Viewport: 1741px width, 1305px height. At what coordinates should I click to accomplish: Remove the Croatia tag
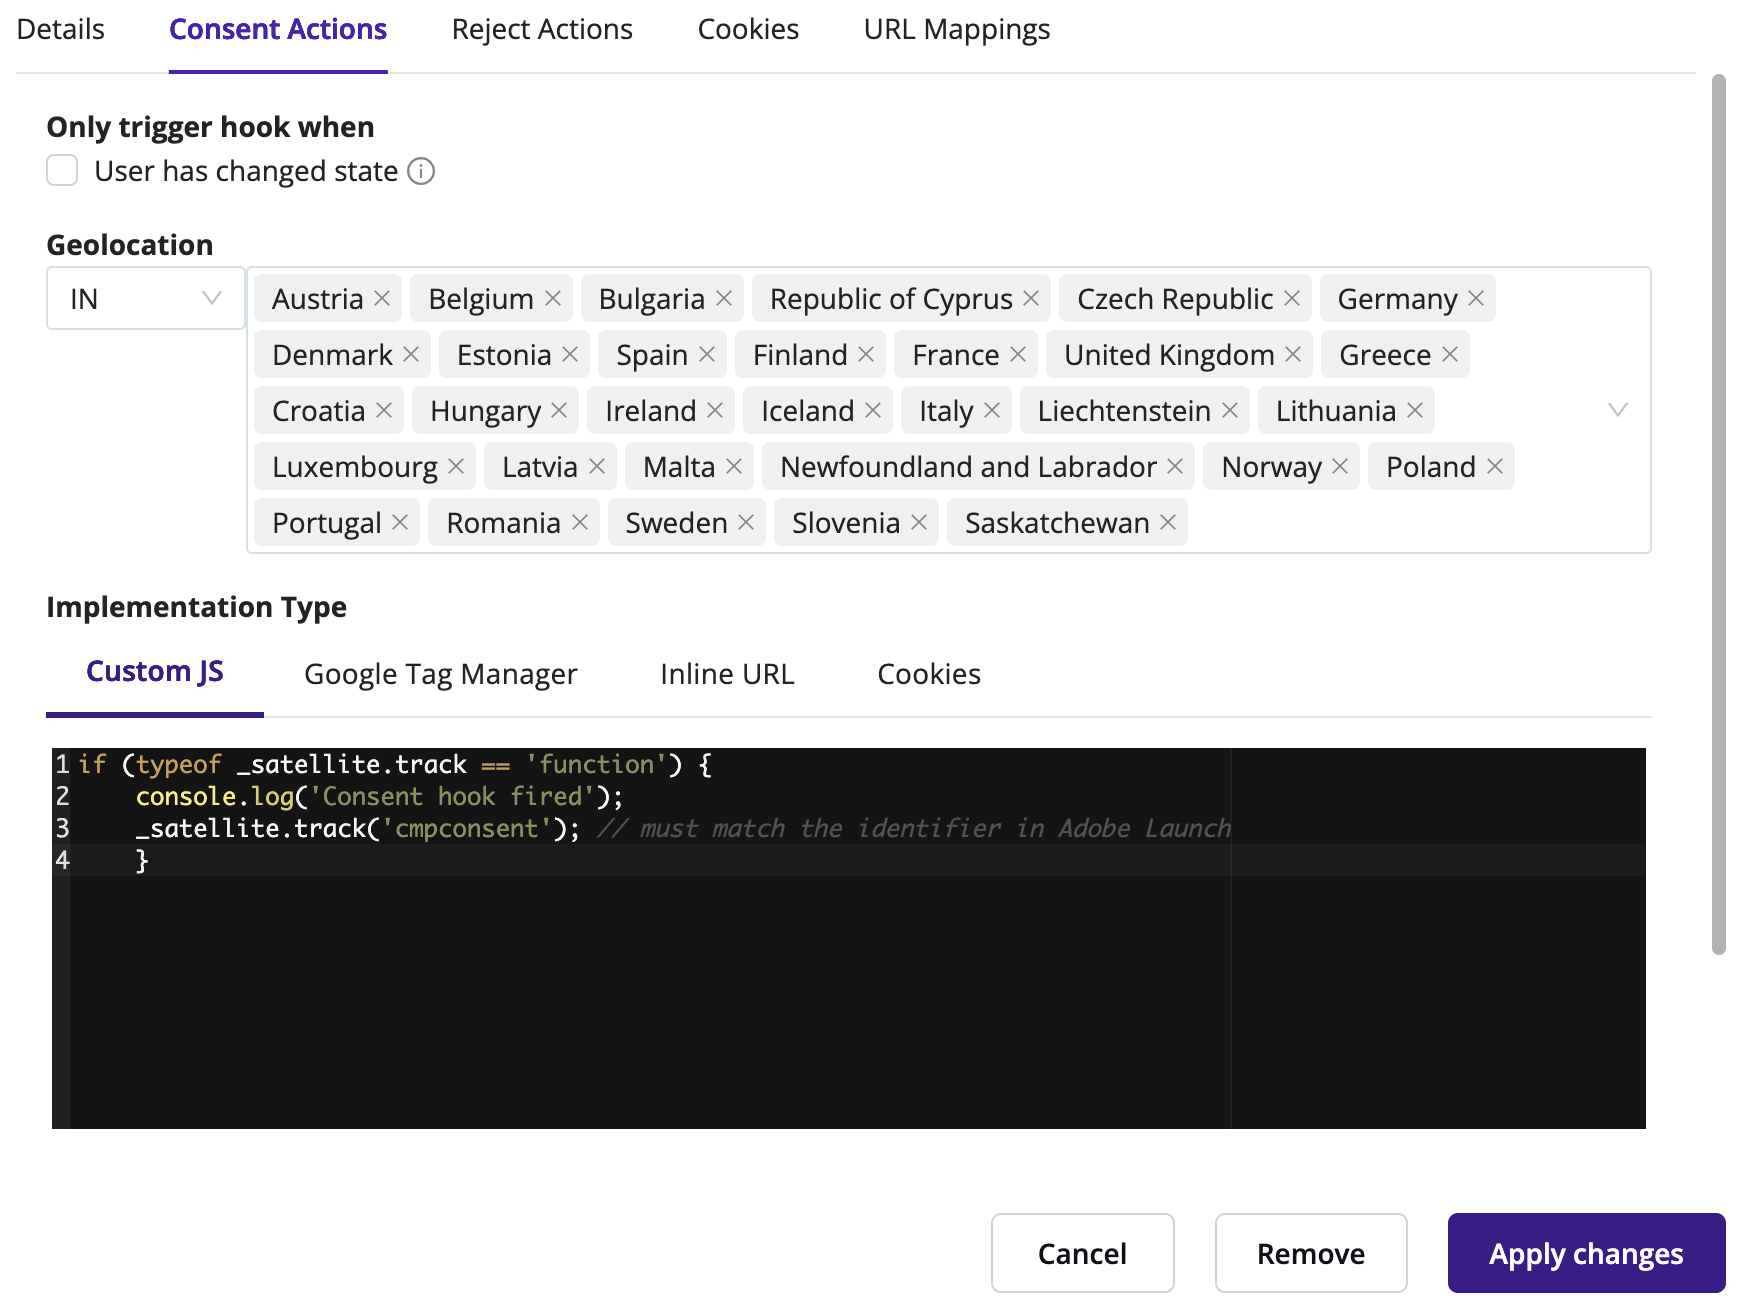click(384, 410)
